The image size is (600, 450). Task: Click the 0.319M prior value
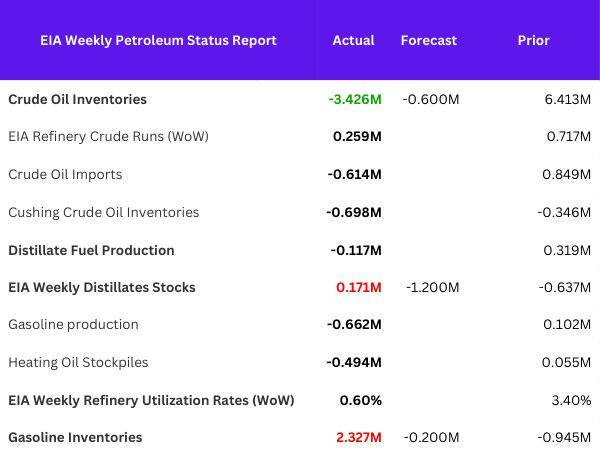[567, 250]
